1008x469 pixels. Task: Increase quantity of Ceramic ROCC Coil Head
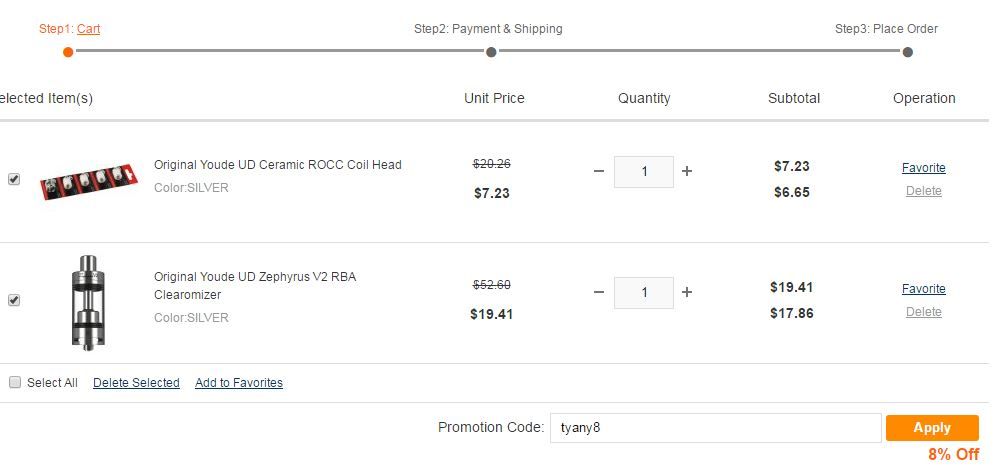687,171
